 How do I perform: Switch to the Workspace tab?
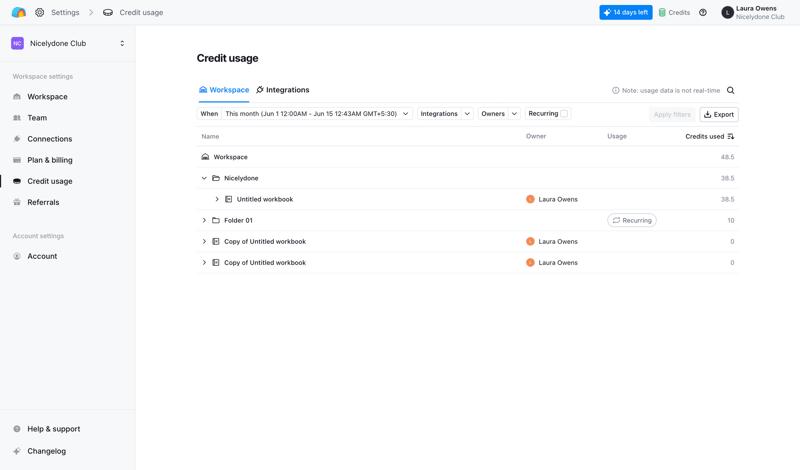224,90
